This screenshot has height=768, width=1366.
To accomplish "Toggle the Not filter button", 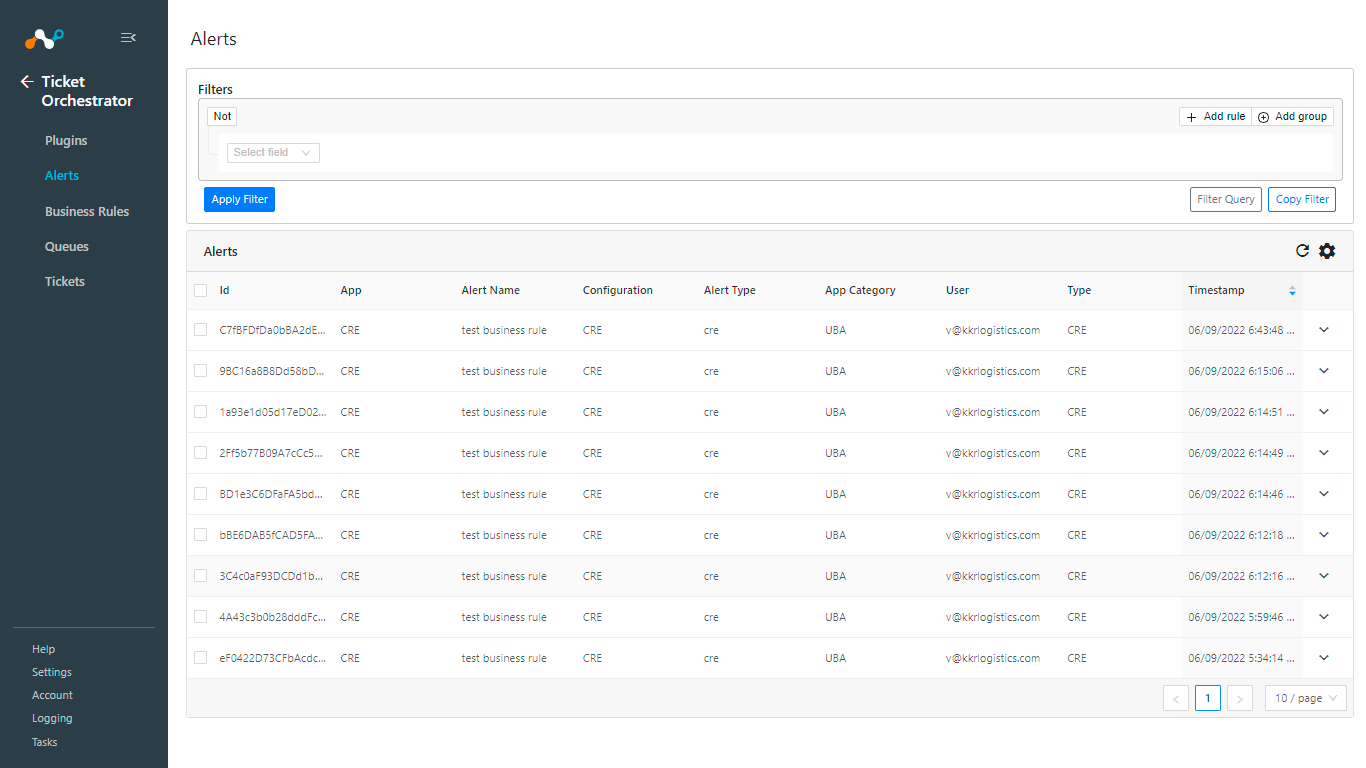I will tap(222, 116).
